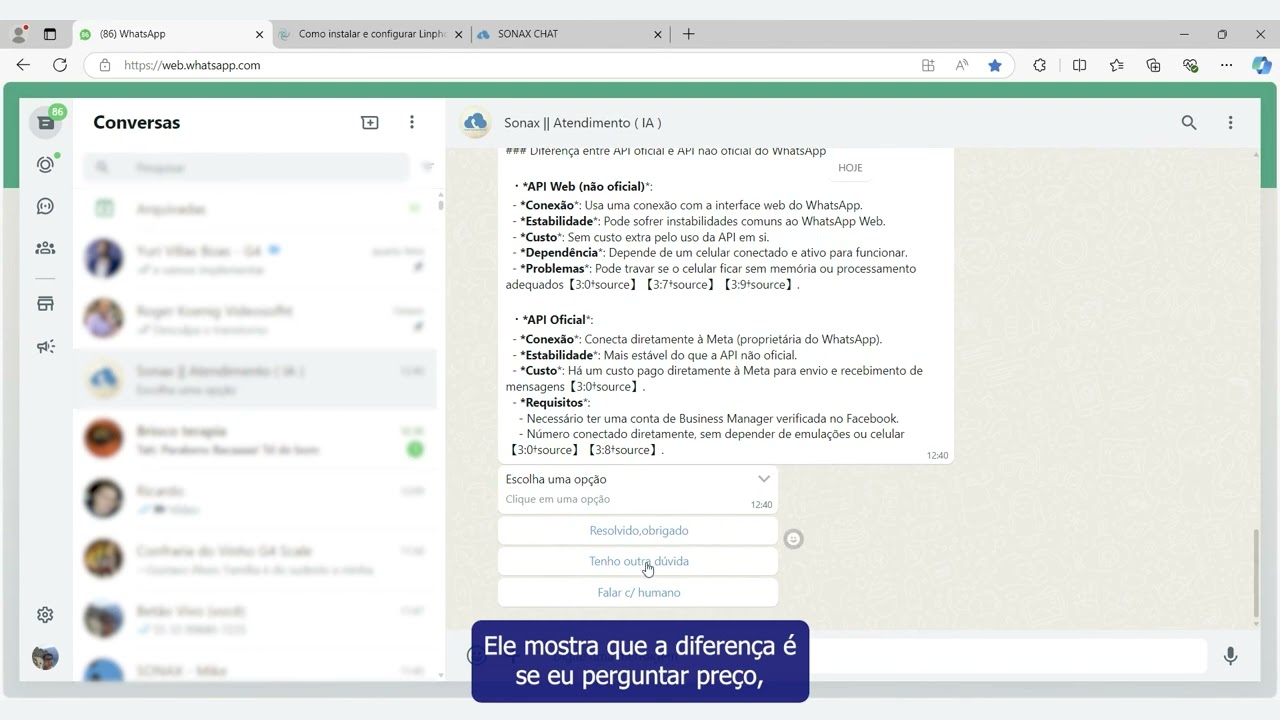Record a voice message with microphone

(1230, 656)
